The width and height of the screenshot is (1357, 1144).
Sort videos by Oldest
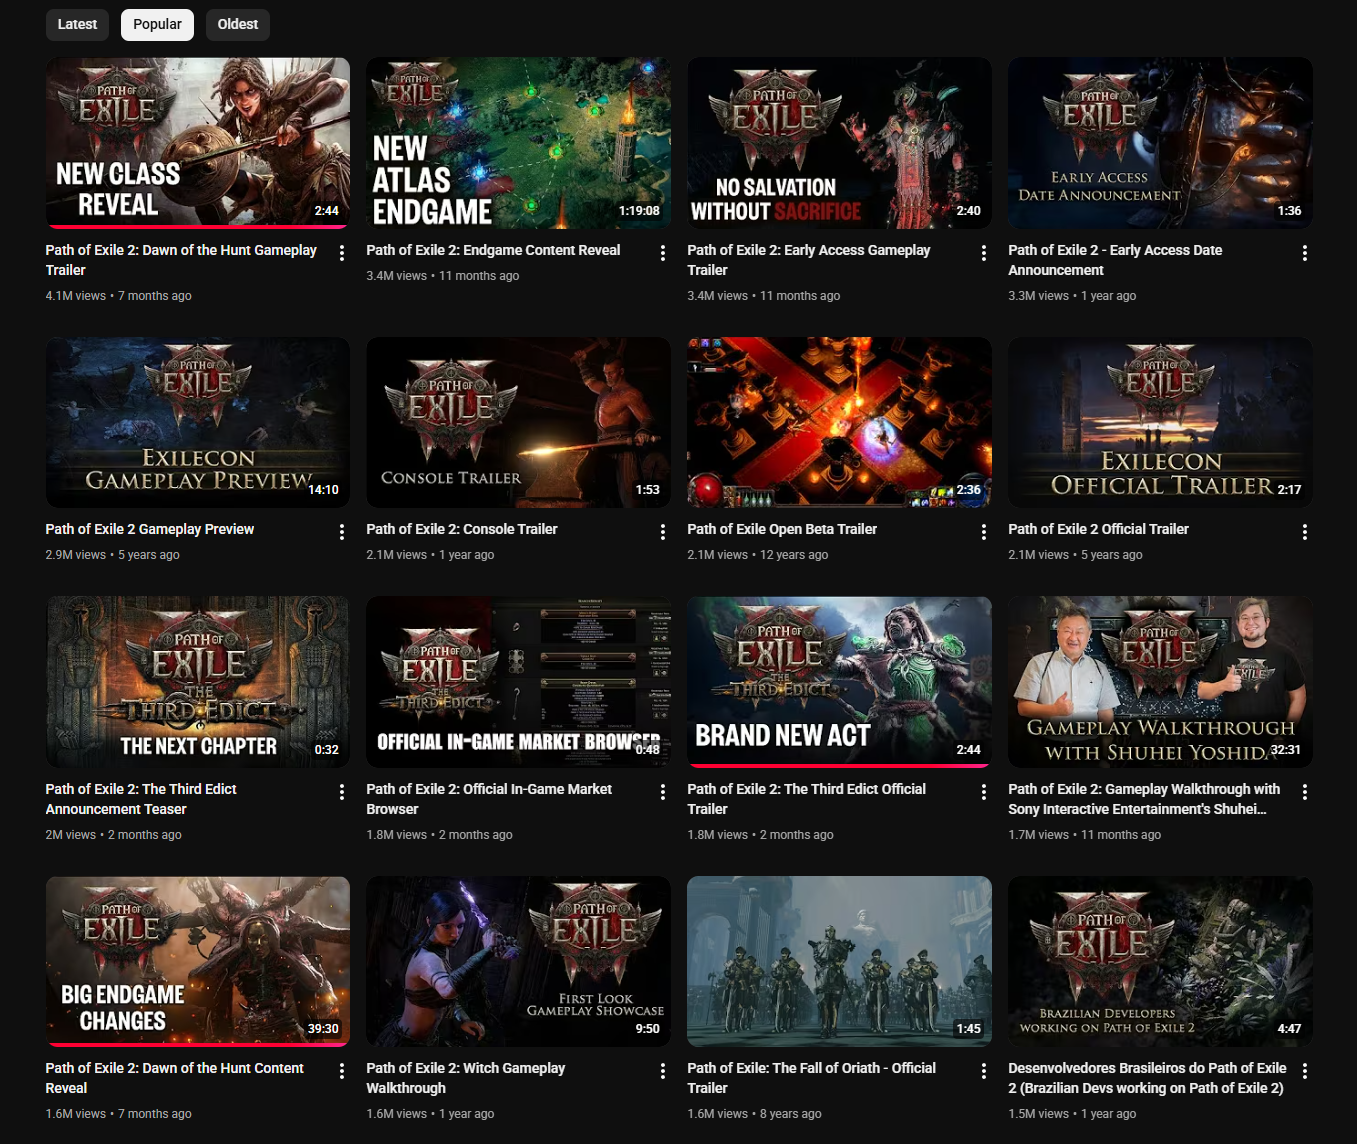point(238,24)
